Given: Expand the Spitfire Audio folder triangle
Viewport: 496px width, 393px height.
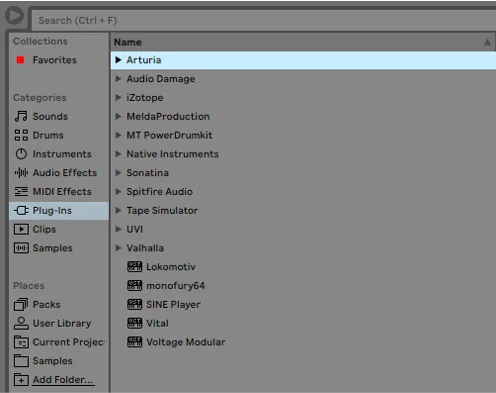Looking at the screenshot, I should 118,191.
